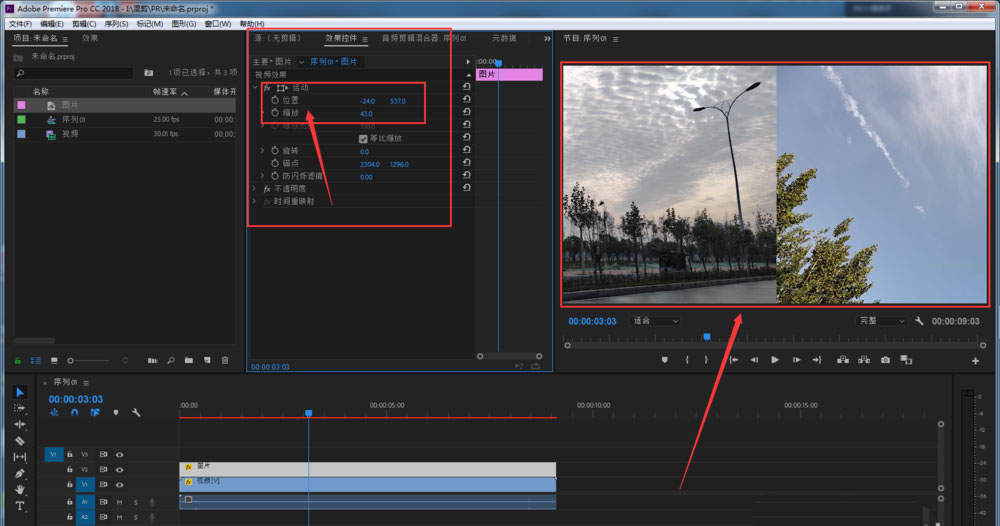The width and height of the screenshot is (1000, 526).
Task: Collapse motion 运动 effect group
Action: [256, 87]
